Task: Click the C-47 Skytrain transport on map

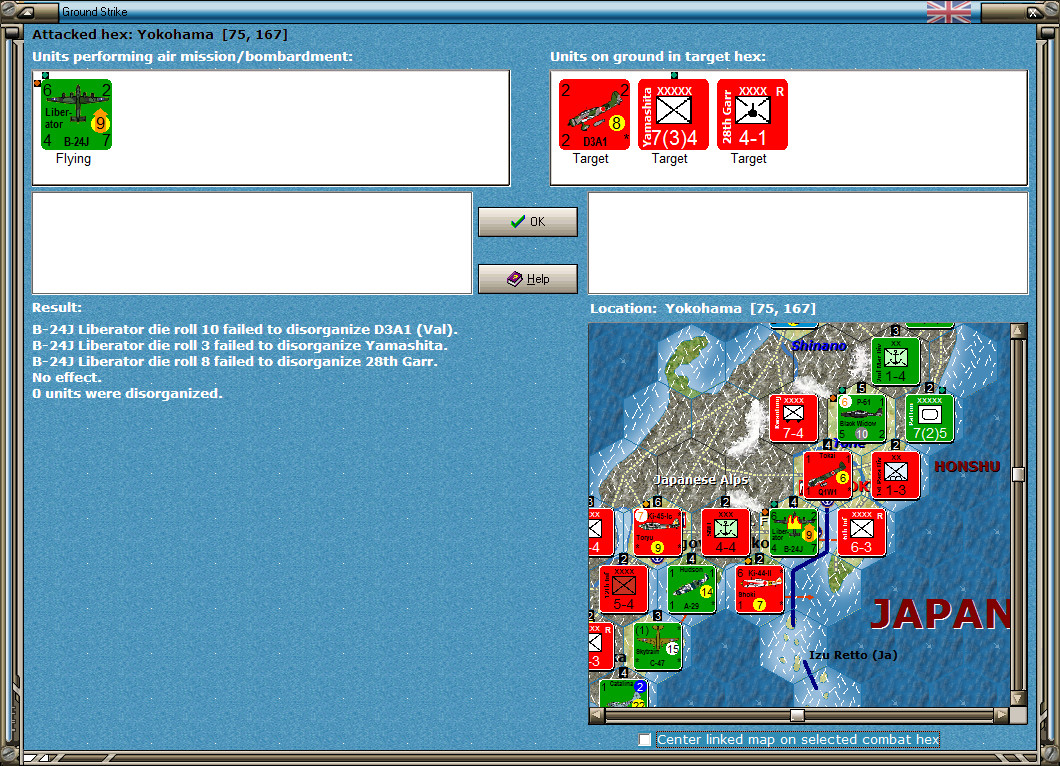Action: (x=657, y=646)
